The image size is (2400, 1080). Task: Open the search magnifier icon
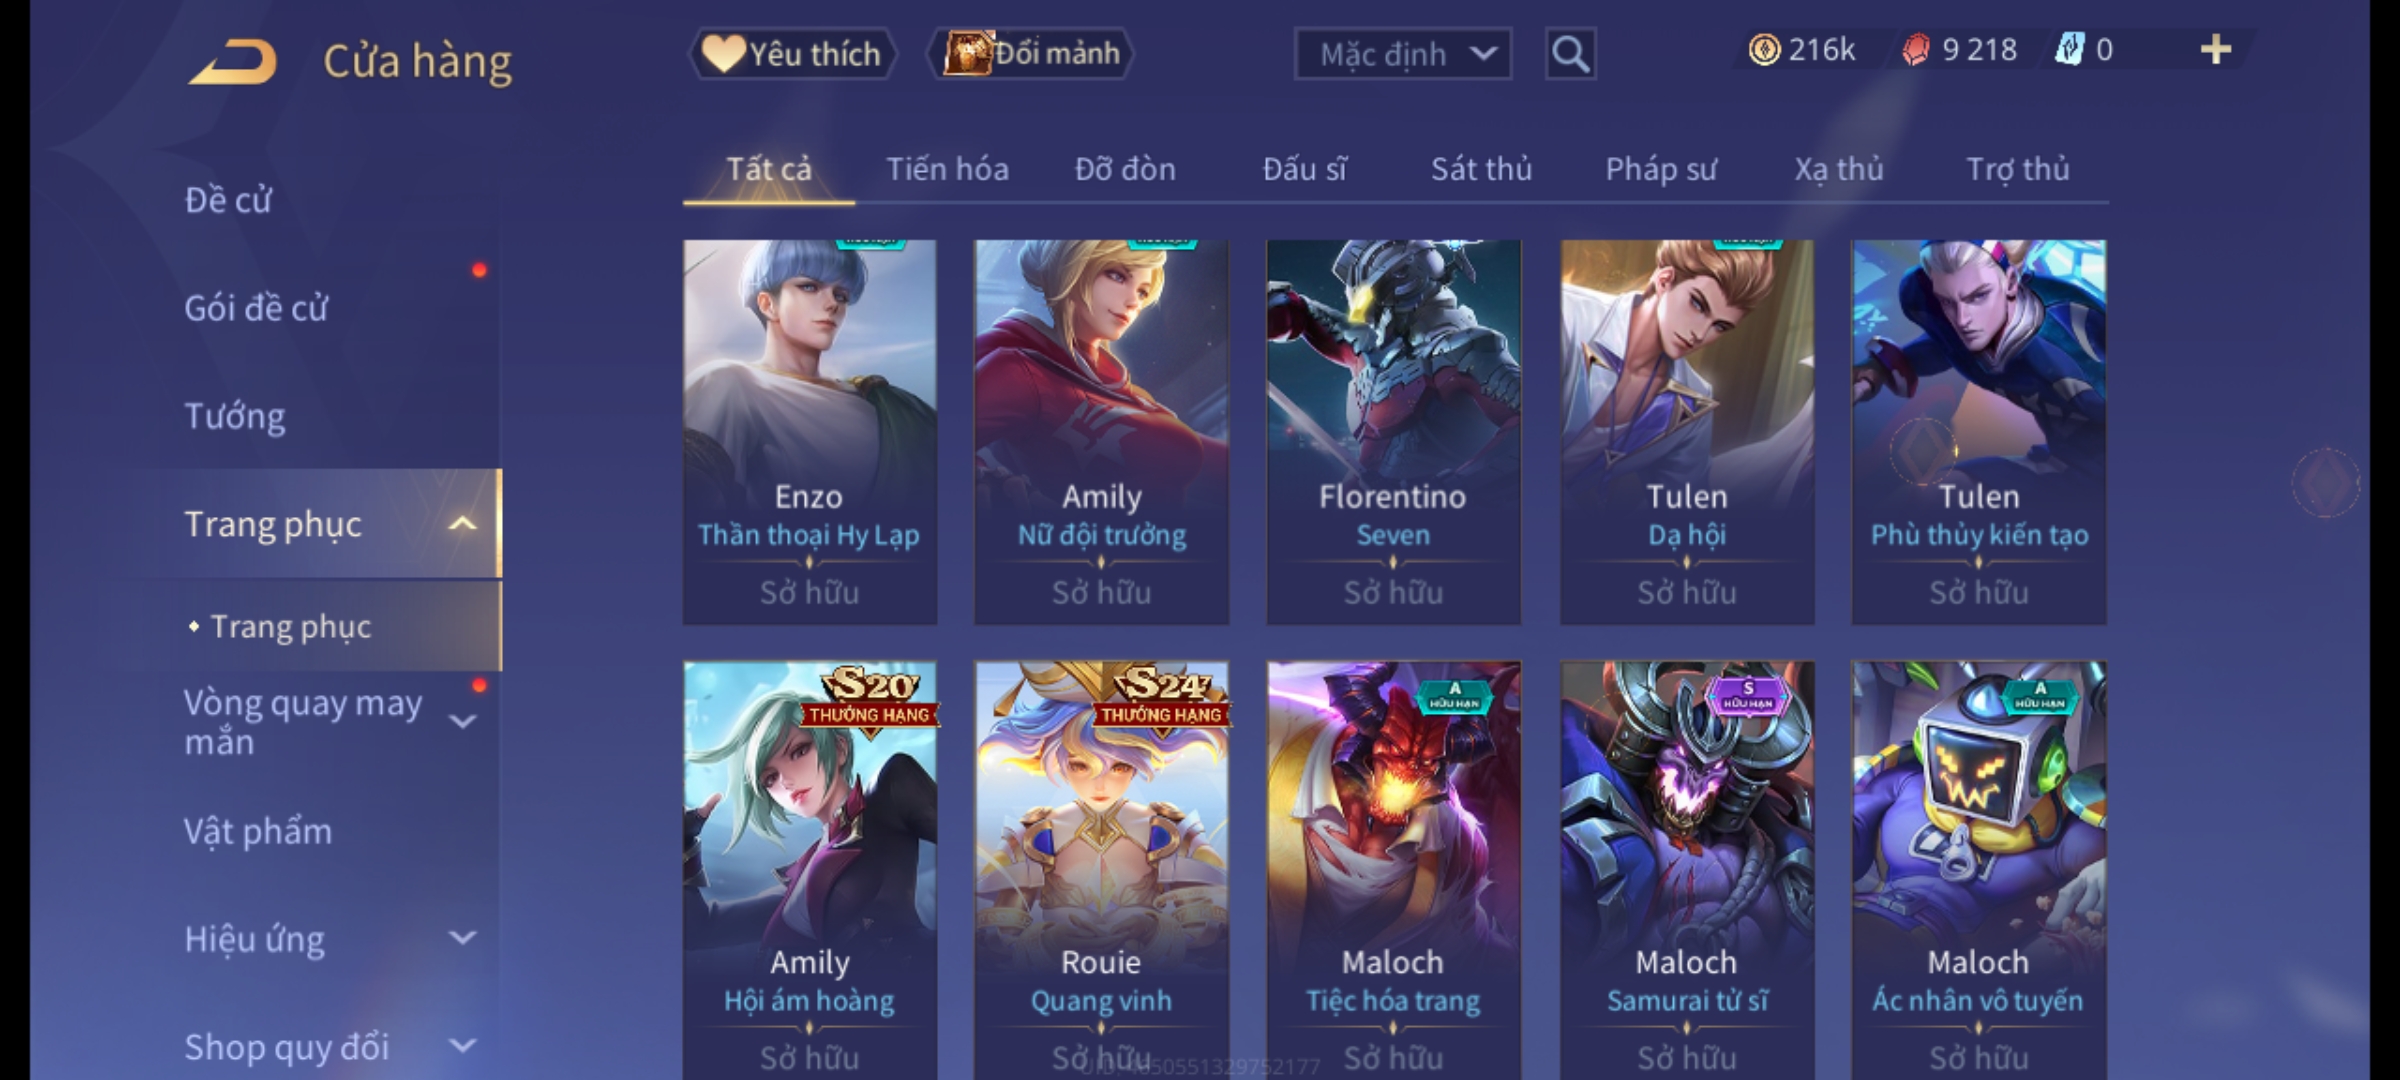[x=1570, y=54]
